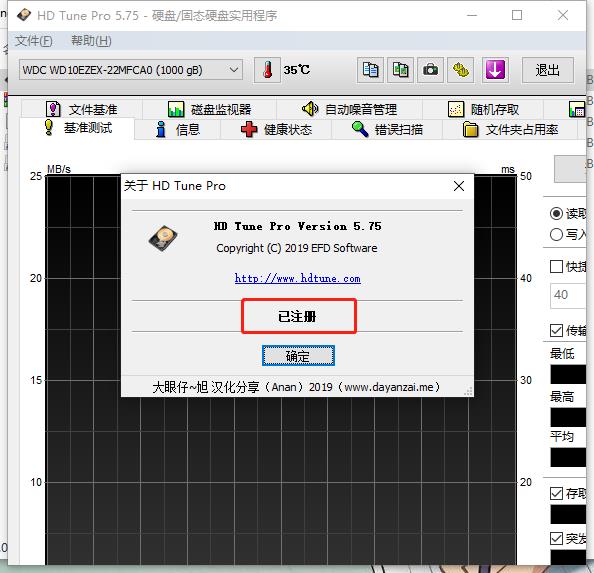
Task: Switch to the 错误扫描 tab
Action: tap(387, 130)
